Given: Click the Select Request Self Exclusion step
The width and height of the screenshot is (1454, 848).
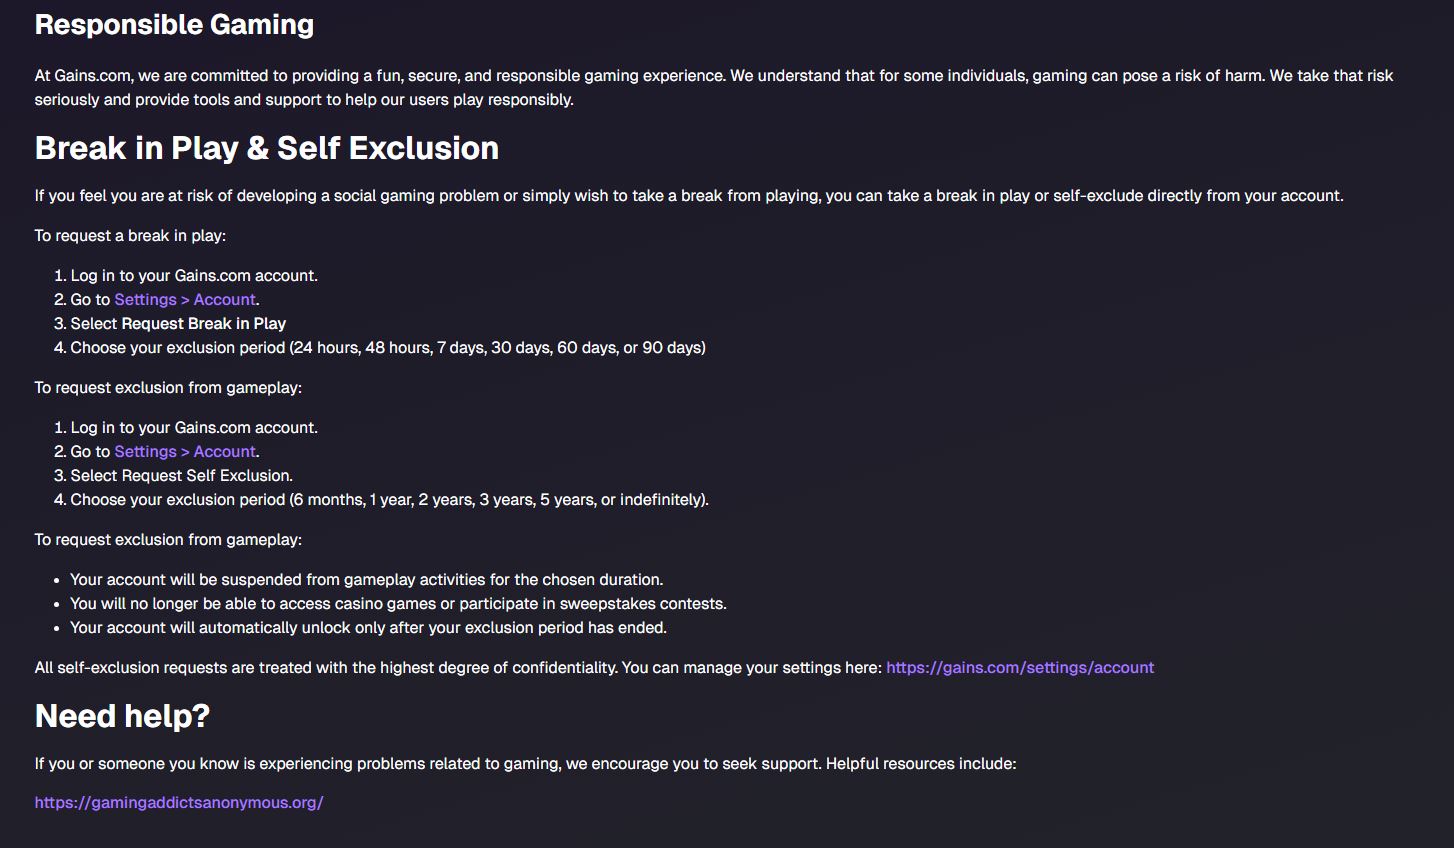Looking at the screenshot, I should point(181,476).
